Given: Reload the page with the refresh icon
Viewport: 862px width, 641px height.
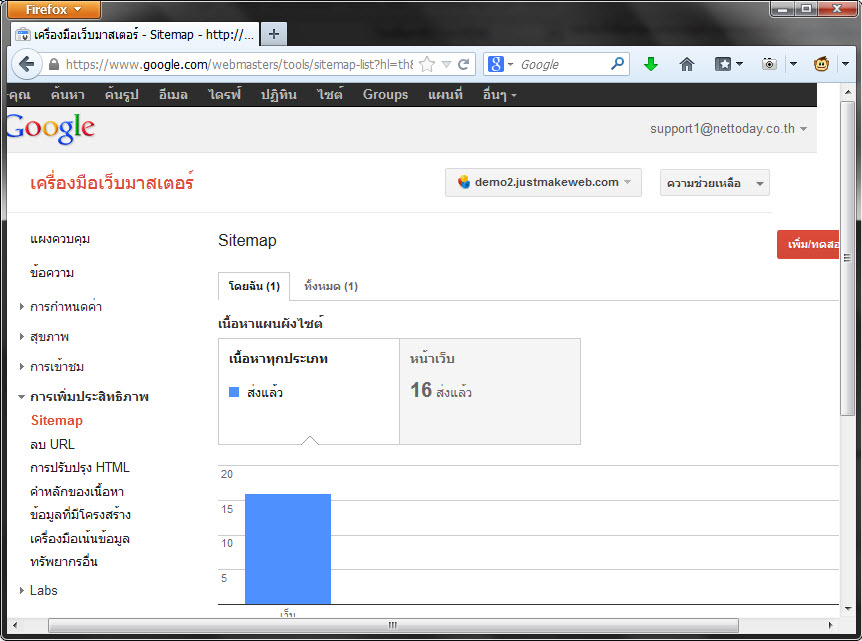Looking at the screenshot, I should tap(463, 64).
